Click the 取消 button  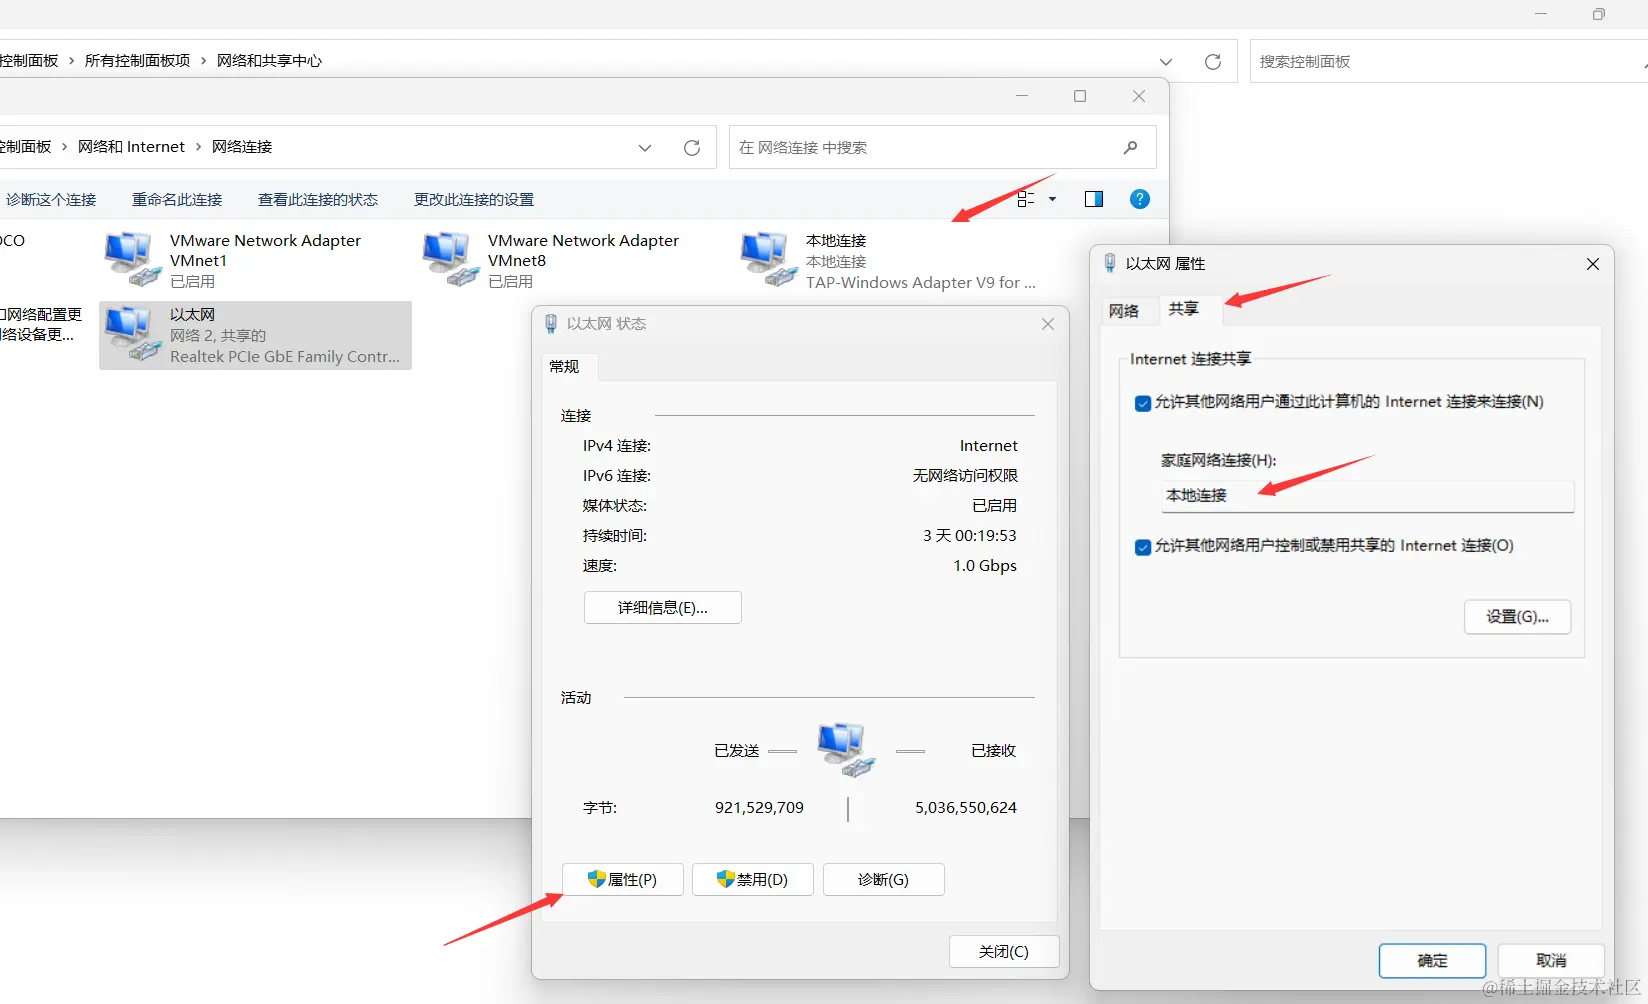coord(1552,961)
